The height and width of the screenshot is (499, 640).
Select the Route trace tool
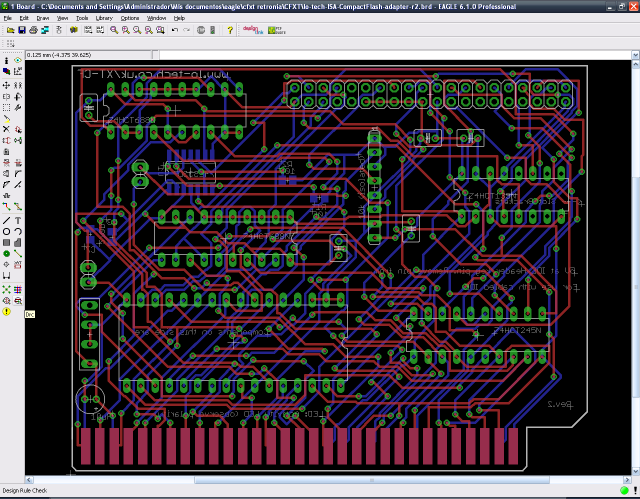point(6,207)
